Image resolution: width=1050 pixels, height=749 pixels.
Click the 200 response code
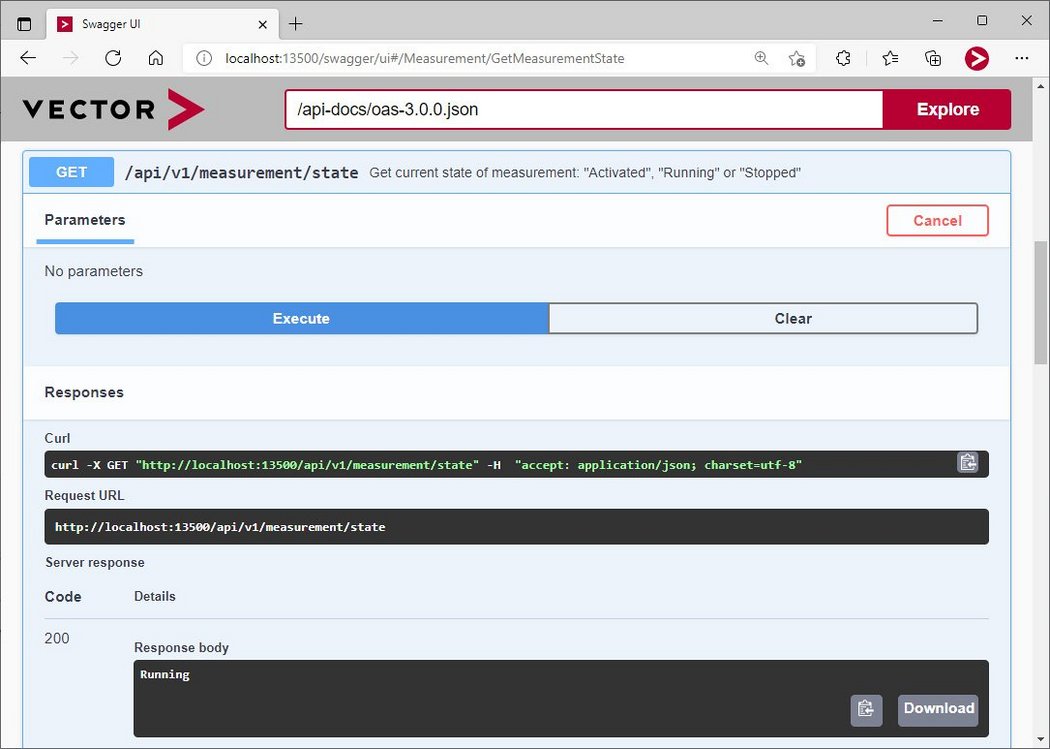point(57,638)
